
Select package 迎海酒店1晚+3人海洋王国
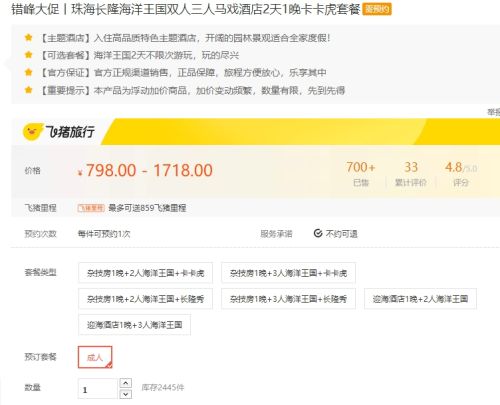135,325
